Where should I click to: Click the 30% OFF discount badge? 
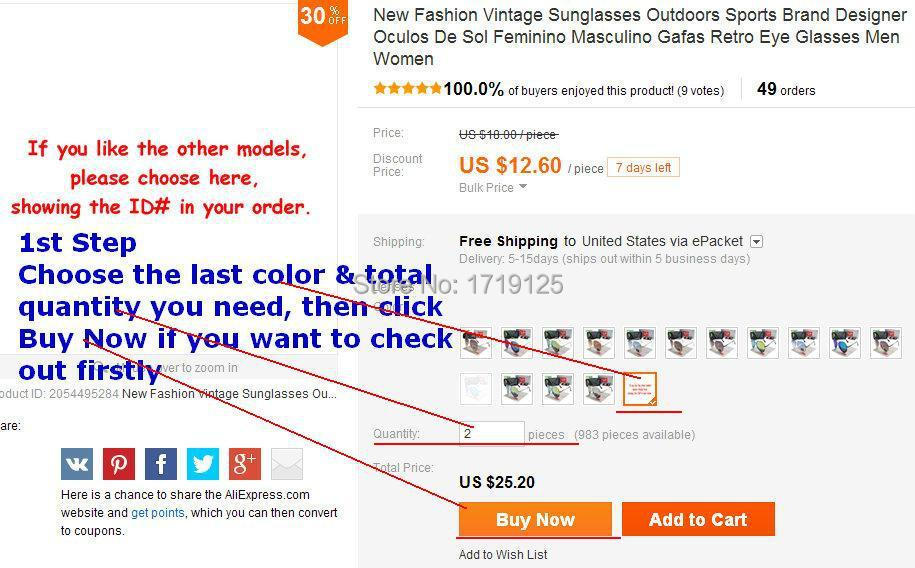(x=323, y=21)
